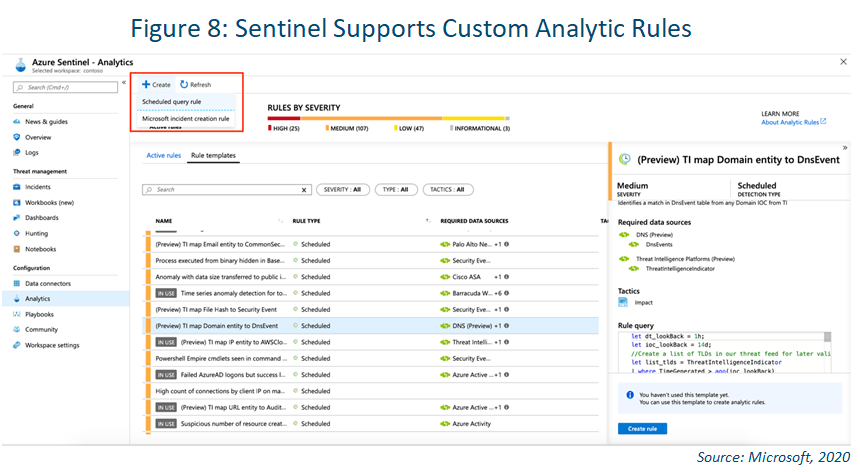Focus the sidebar Search (Cmd+/) field
This screenshot has width=860, height=472.
click(65, 87)
